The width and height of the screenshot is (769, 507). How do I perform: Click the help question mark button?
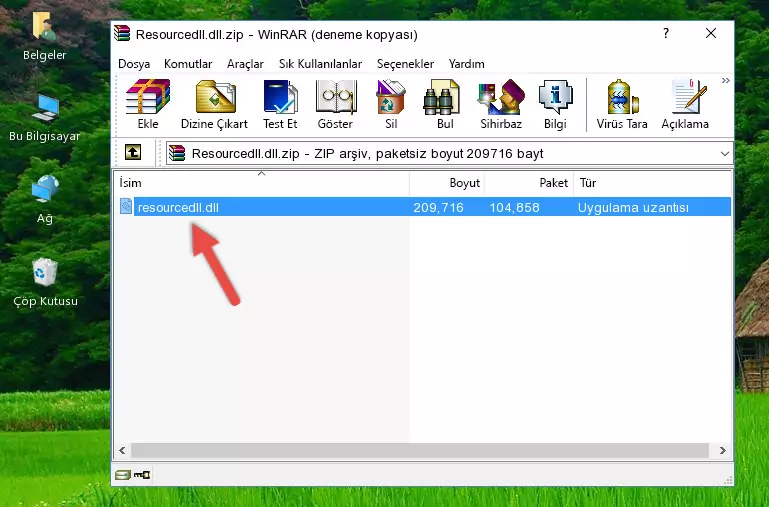click(666, 33)
